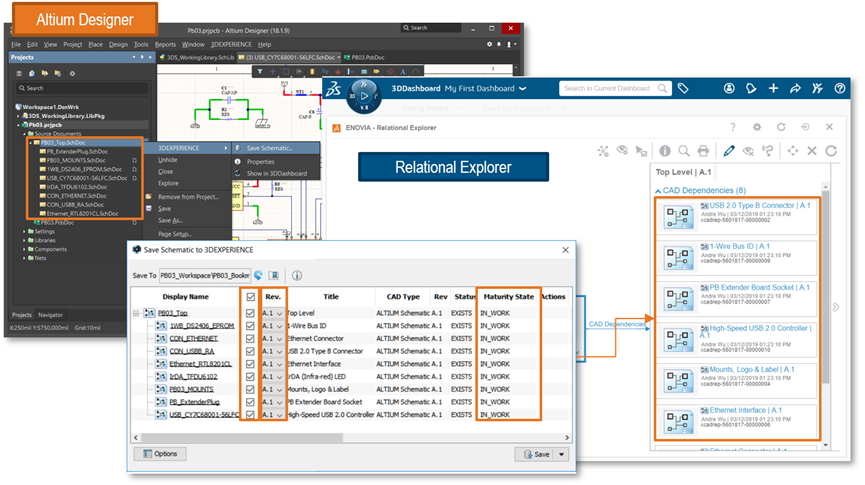Click the gear icon in Projects panel toolbar
The image size is (865, 485).
point(72,73)
